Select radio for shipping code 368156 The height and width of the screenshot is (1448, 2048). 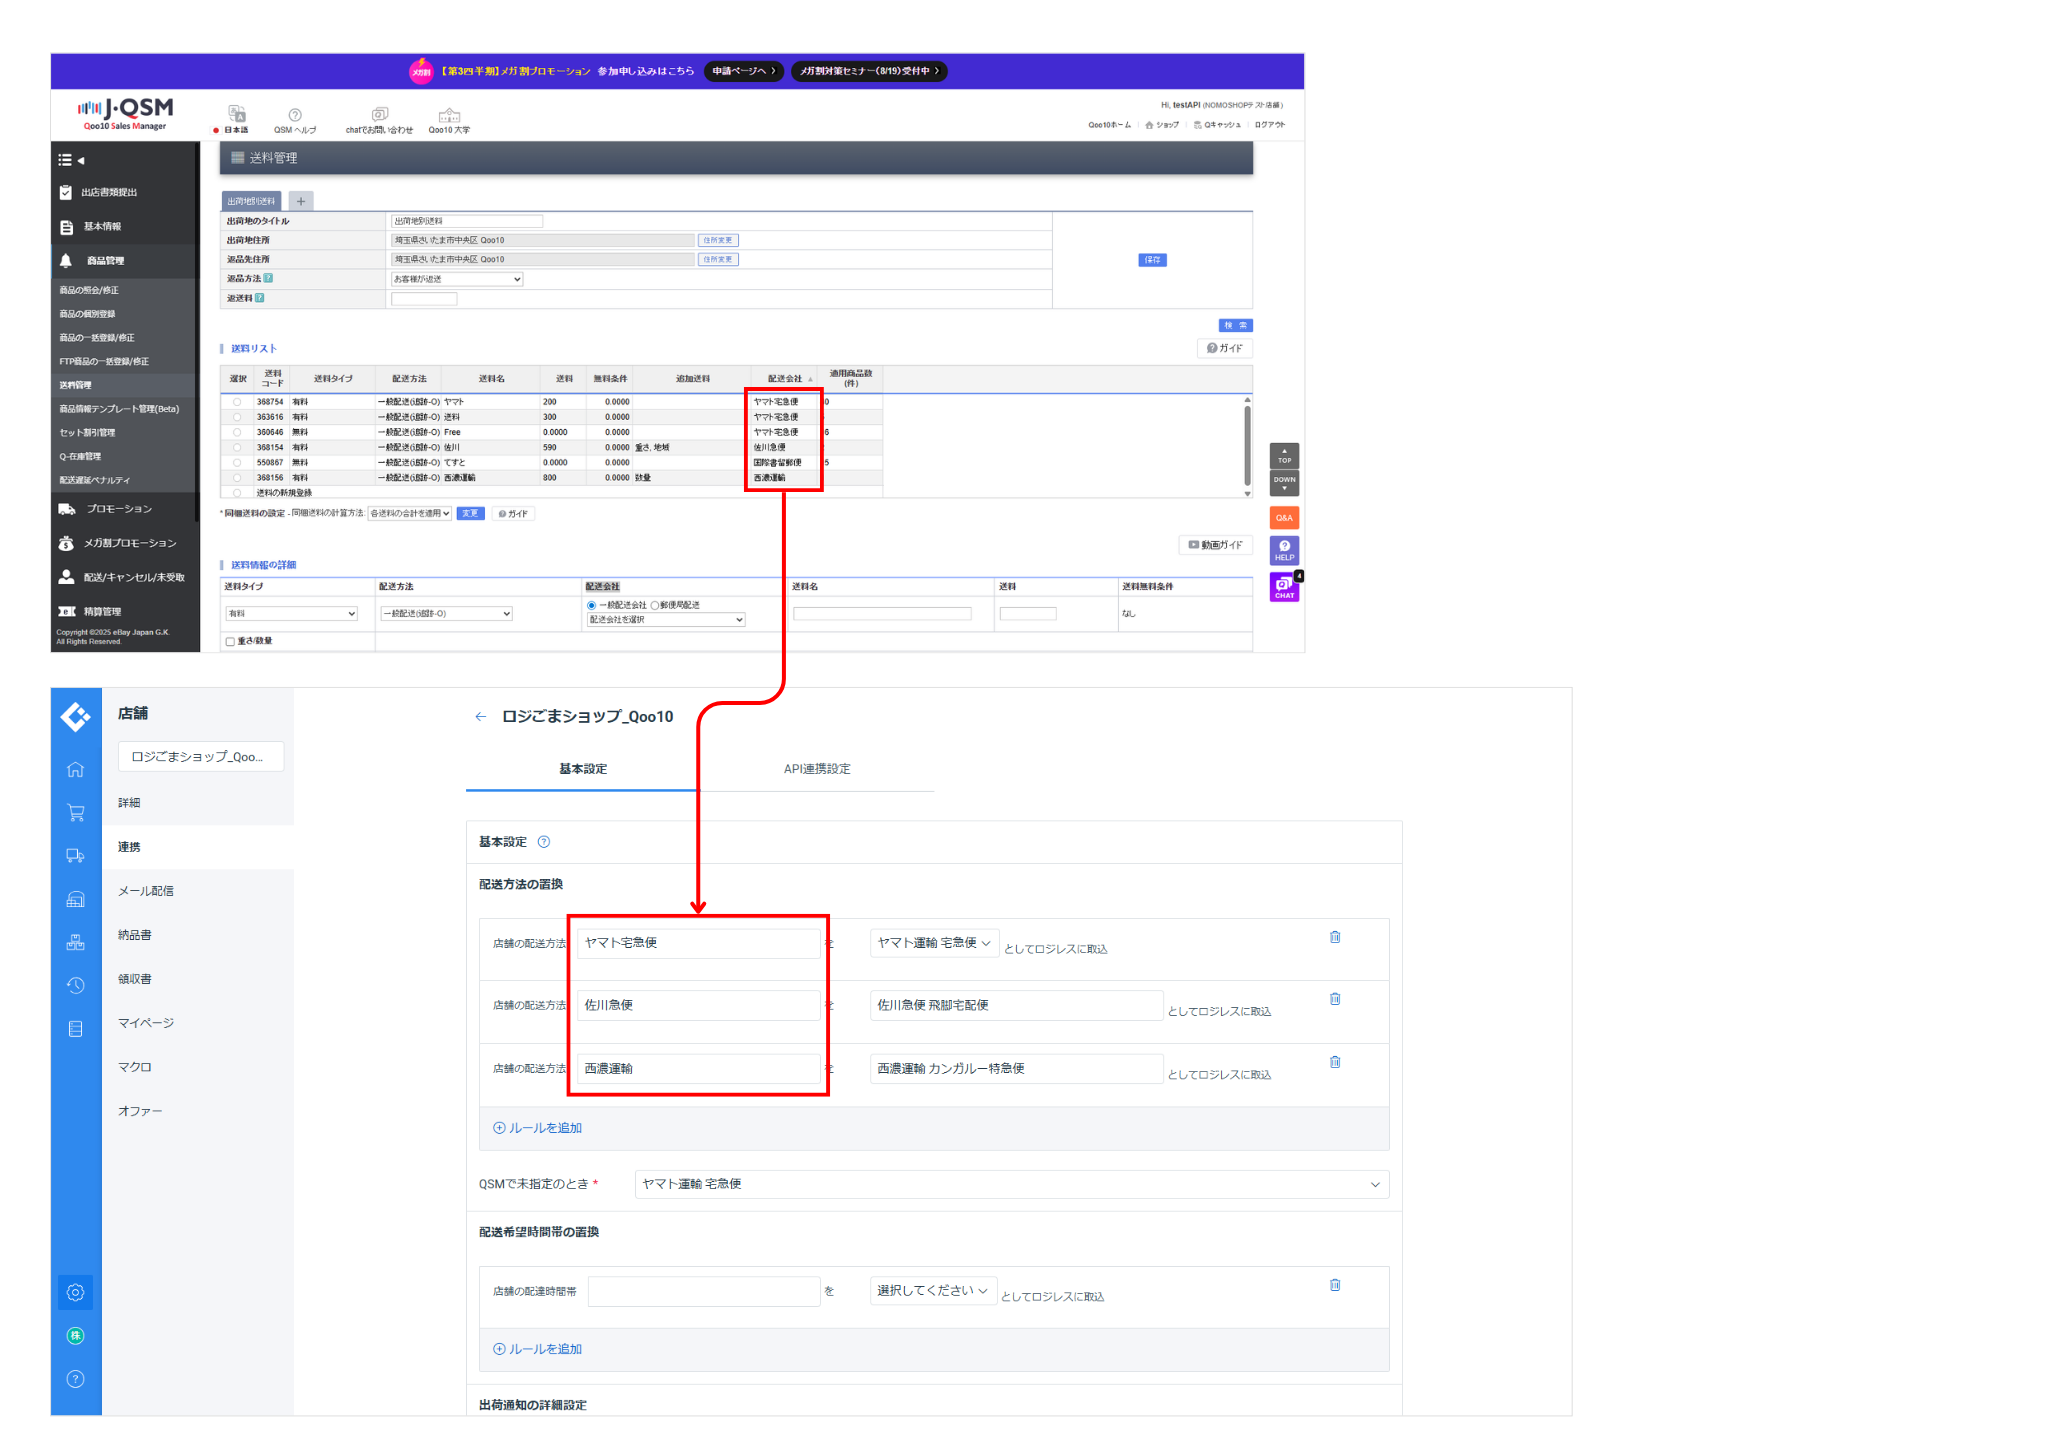pos(237,478)
